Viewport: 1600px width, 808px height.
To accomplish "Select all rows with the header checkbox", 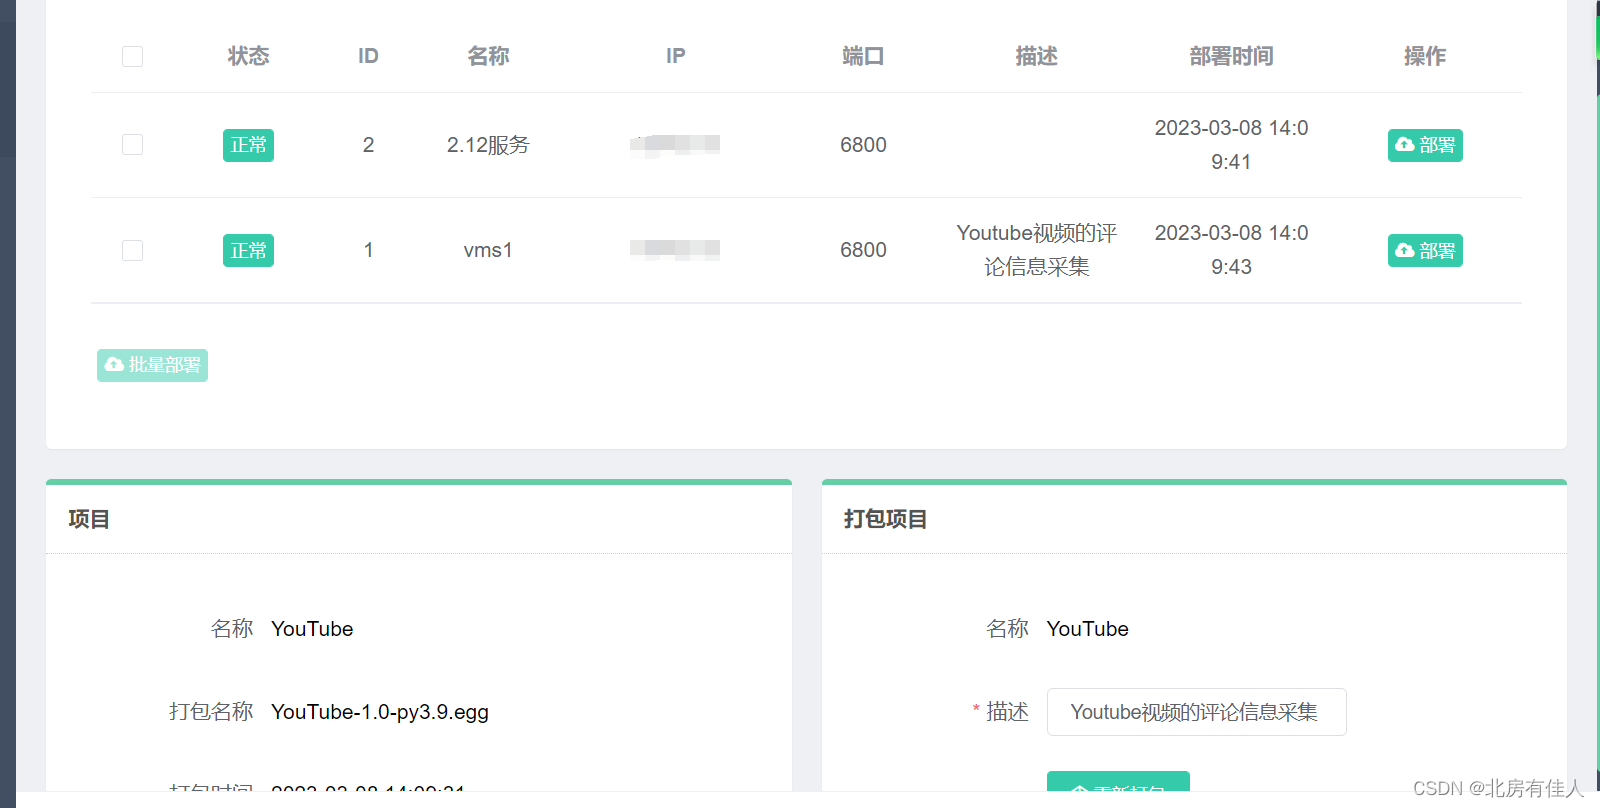I will click(x=132, y=56).
